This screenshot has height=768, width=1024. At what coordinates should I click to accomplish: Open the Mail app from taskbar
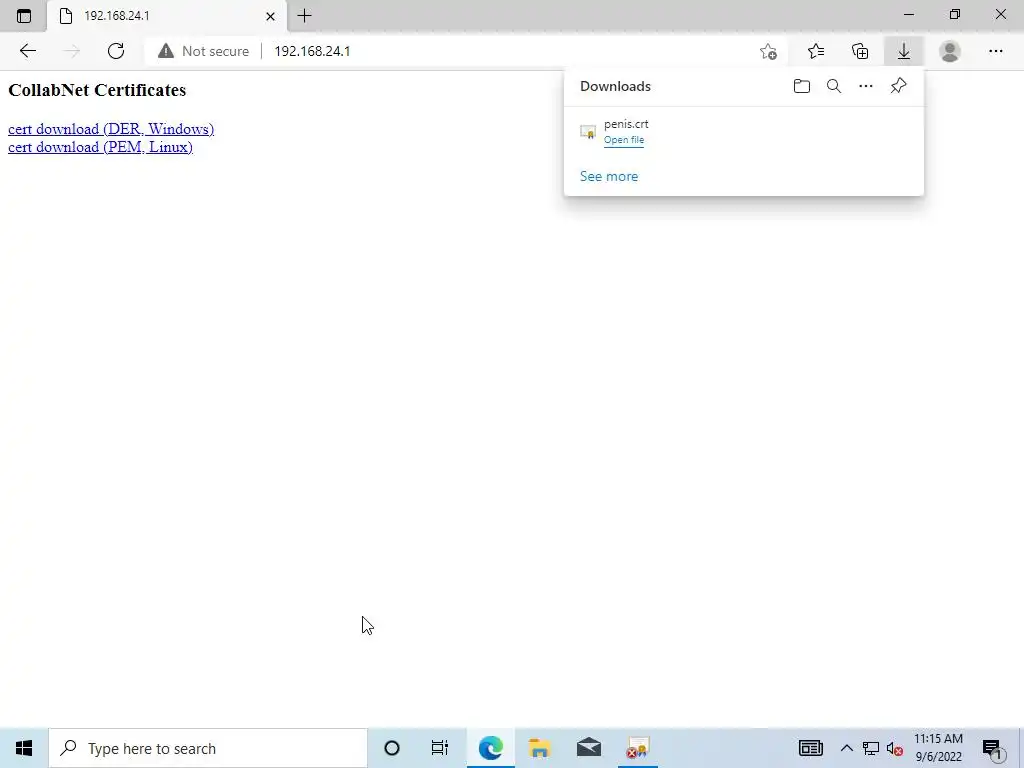pos(588,748)
